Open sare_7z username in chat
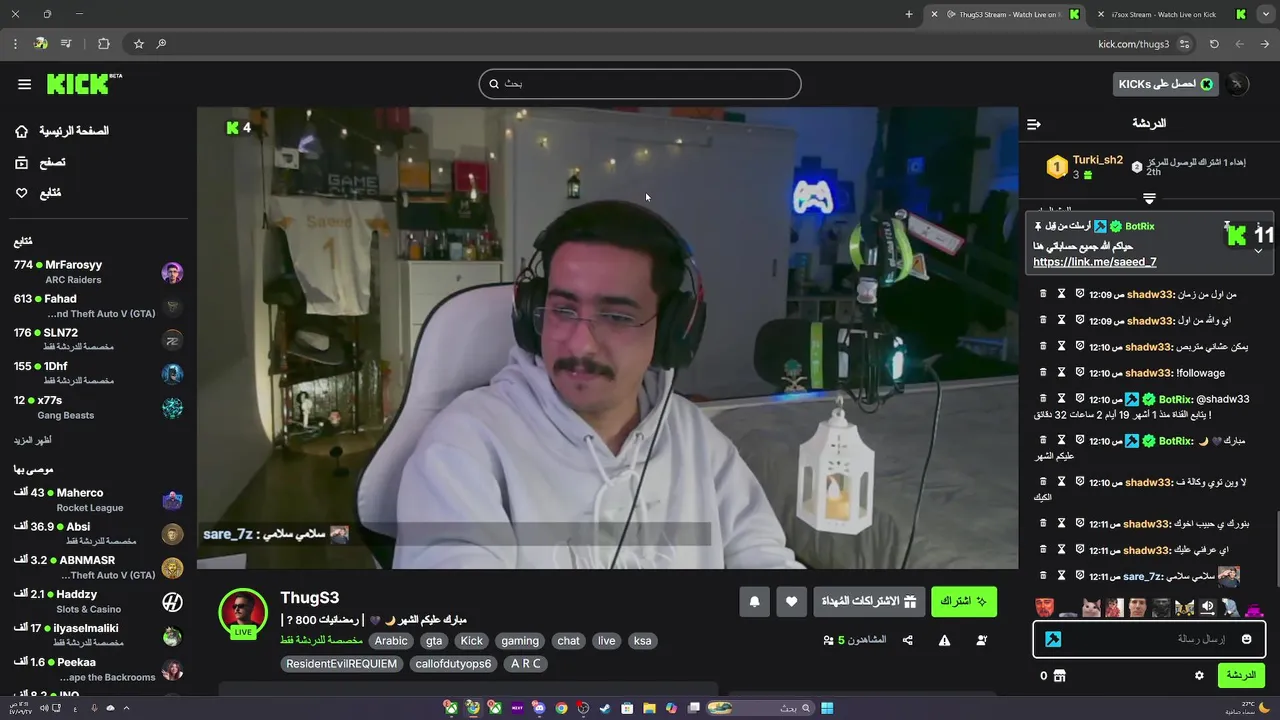This screenshot has height=720, width=1280. pyautogui.click(x=1142, y=577)
